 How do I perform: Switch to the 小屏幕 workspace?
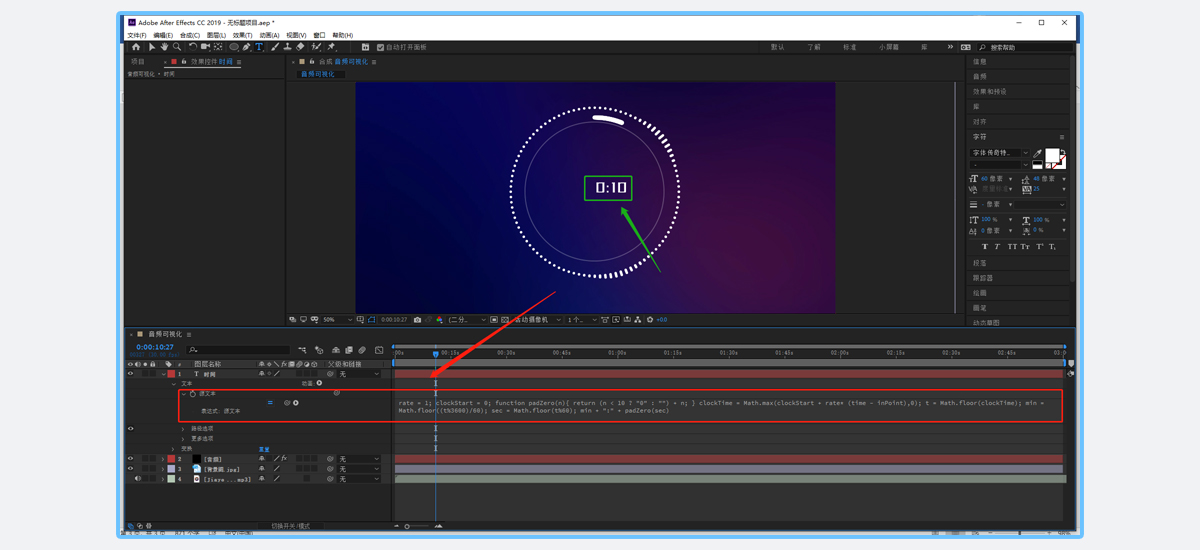(x=889, y=47)
